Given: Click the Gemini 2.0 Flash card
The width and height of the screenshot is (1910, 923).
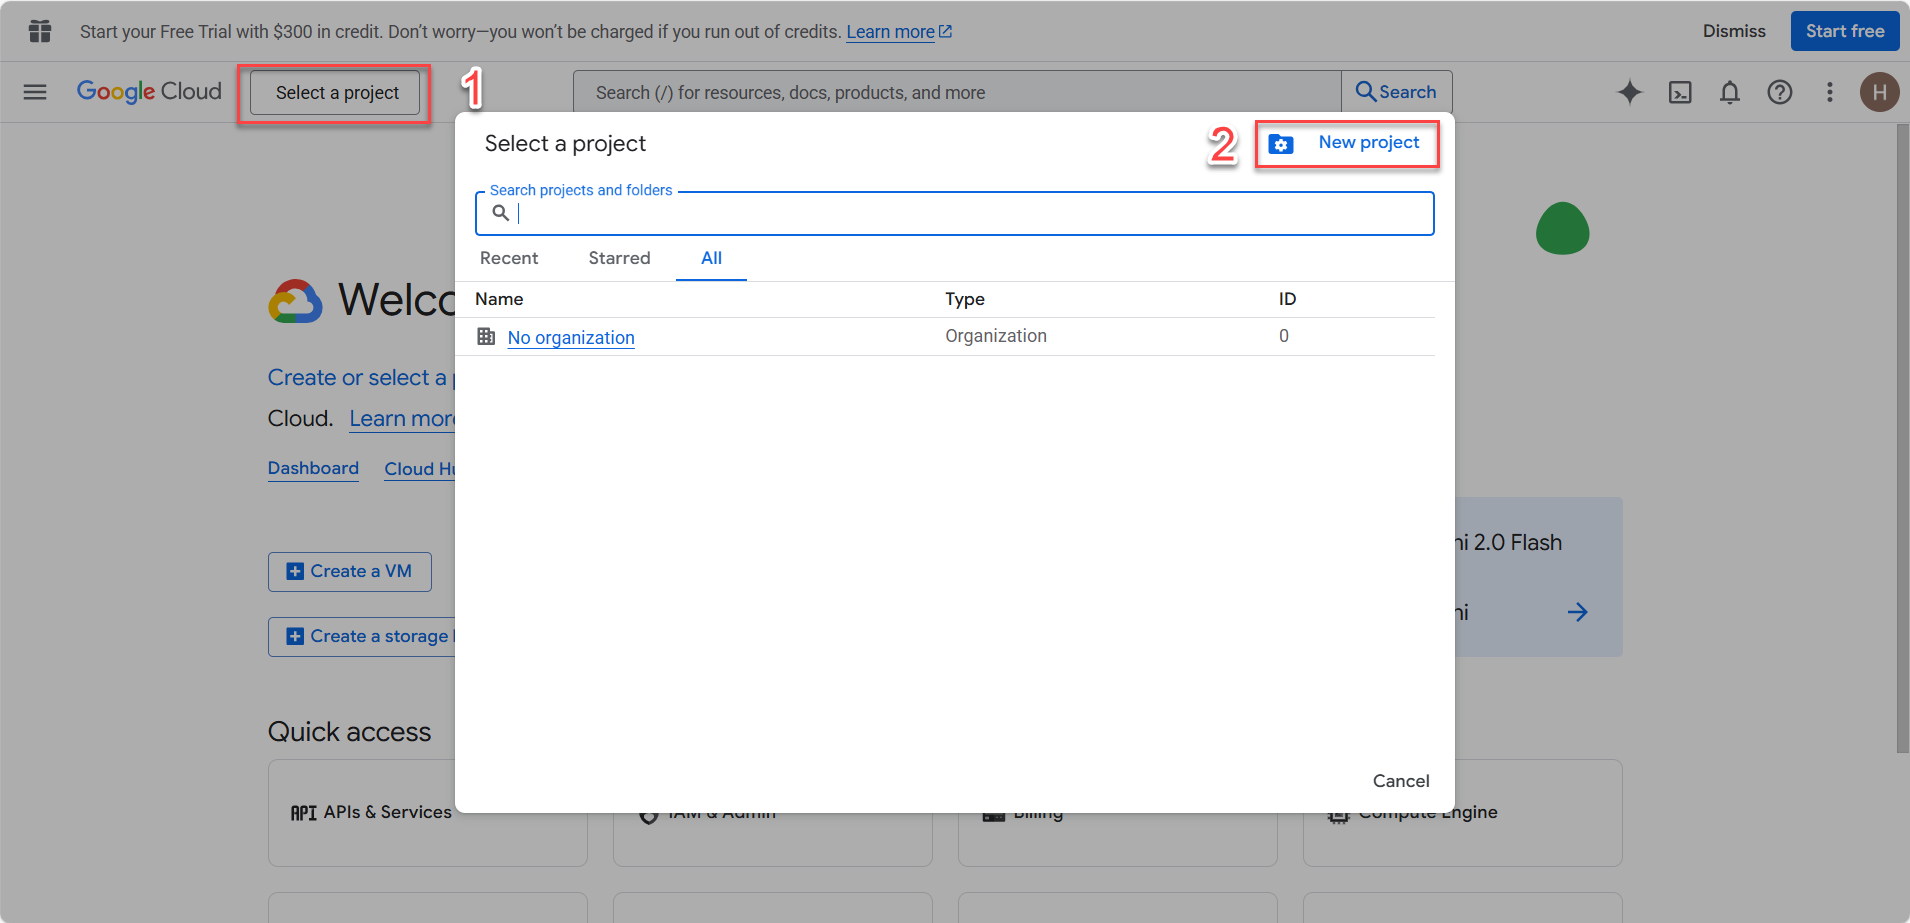Looking at the screenshot, I should (1538, 577).
